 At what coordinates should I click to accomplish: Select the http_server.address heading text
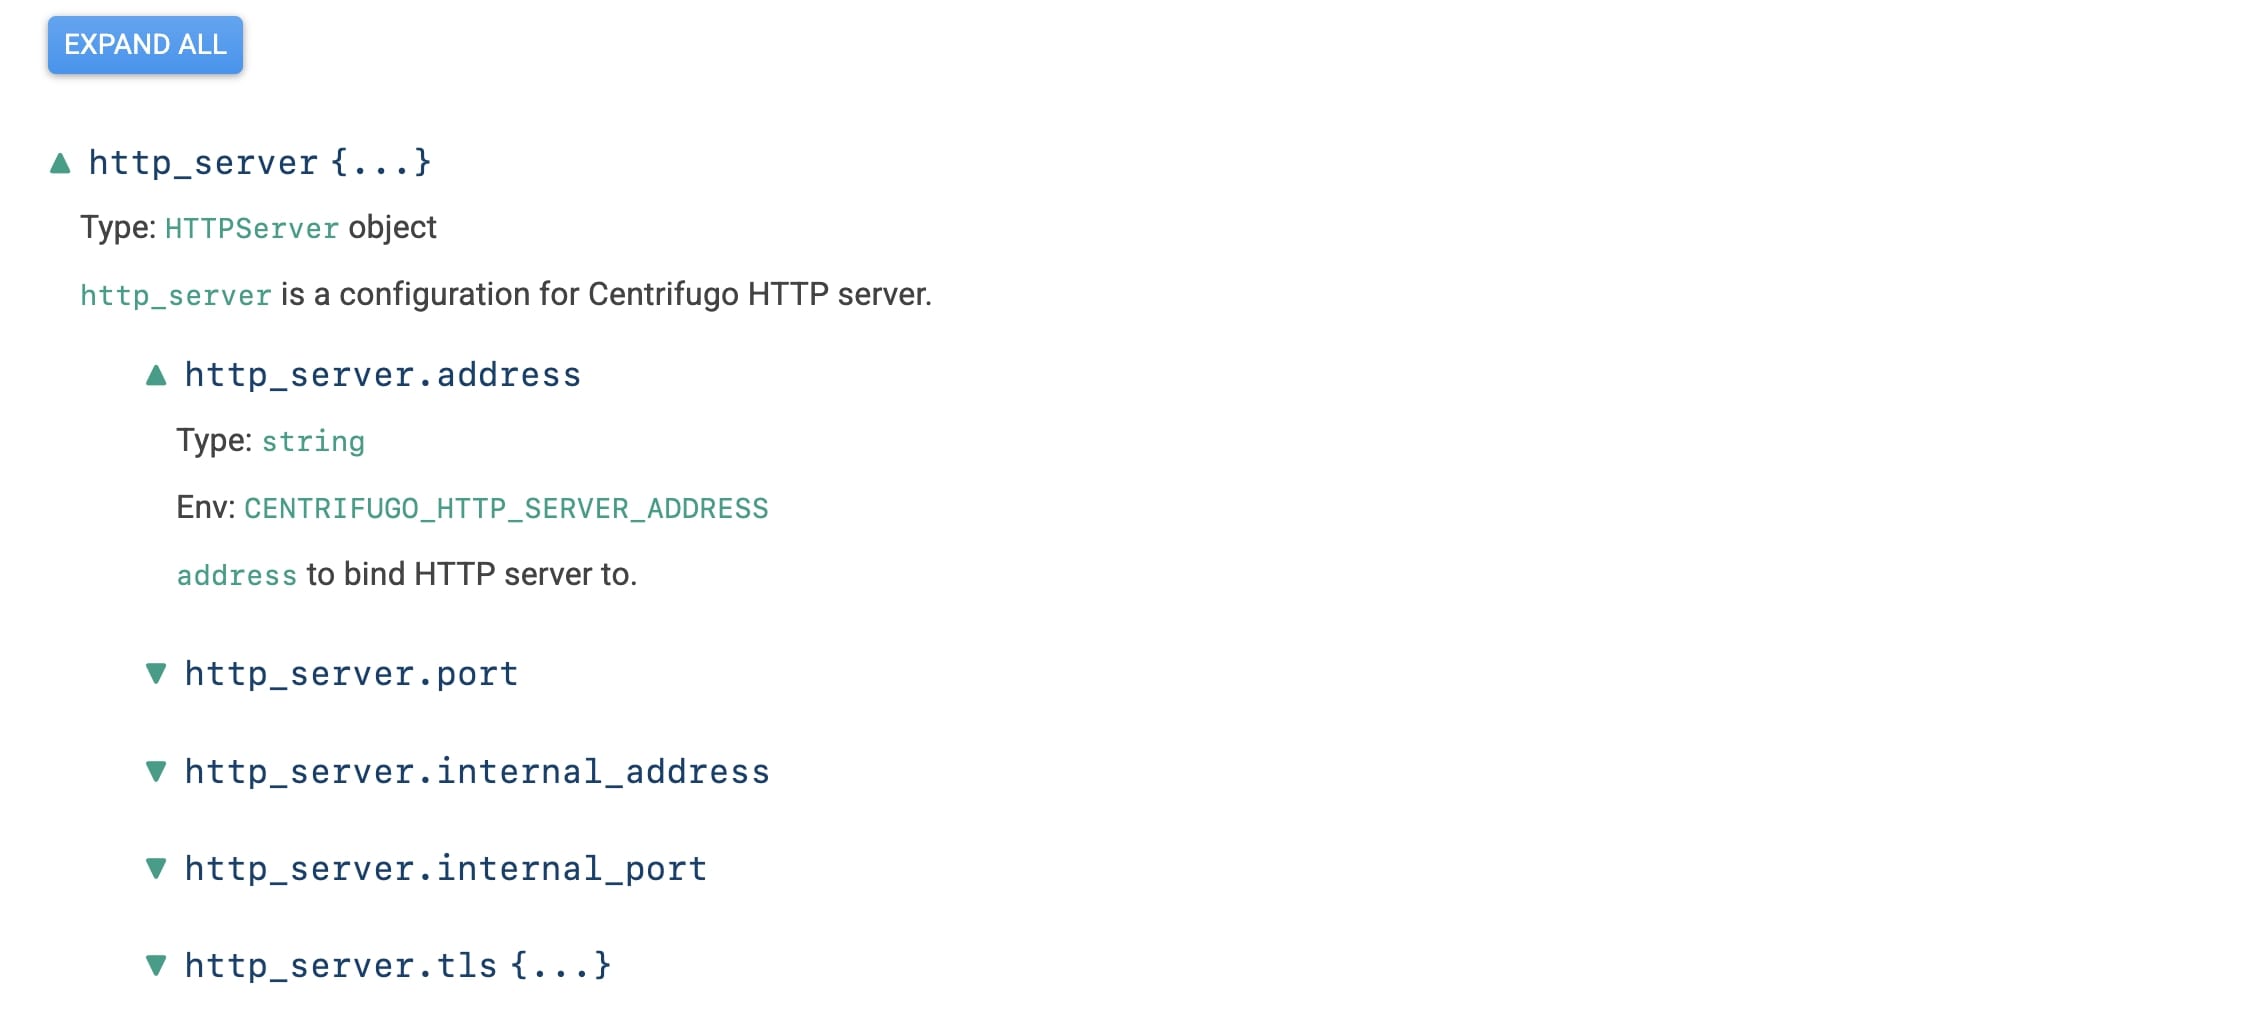tap(383, 375)
